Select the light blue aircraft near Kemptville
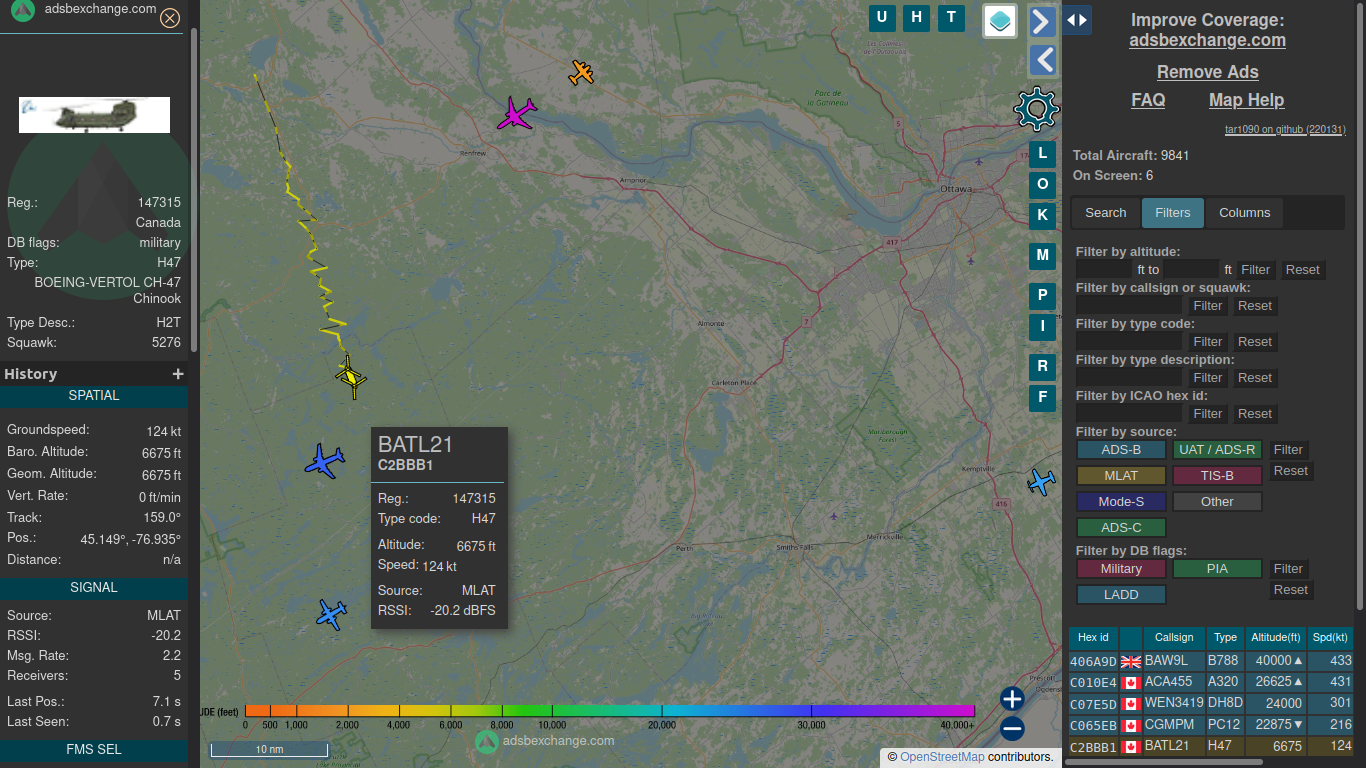The width and height of the screenshot is (1366, 768). tap(1042, 482)
